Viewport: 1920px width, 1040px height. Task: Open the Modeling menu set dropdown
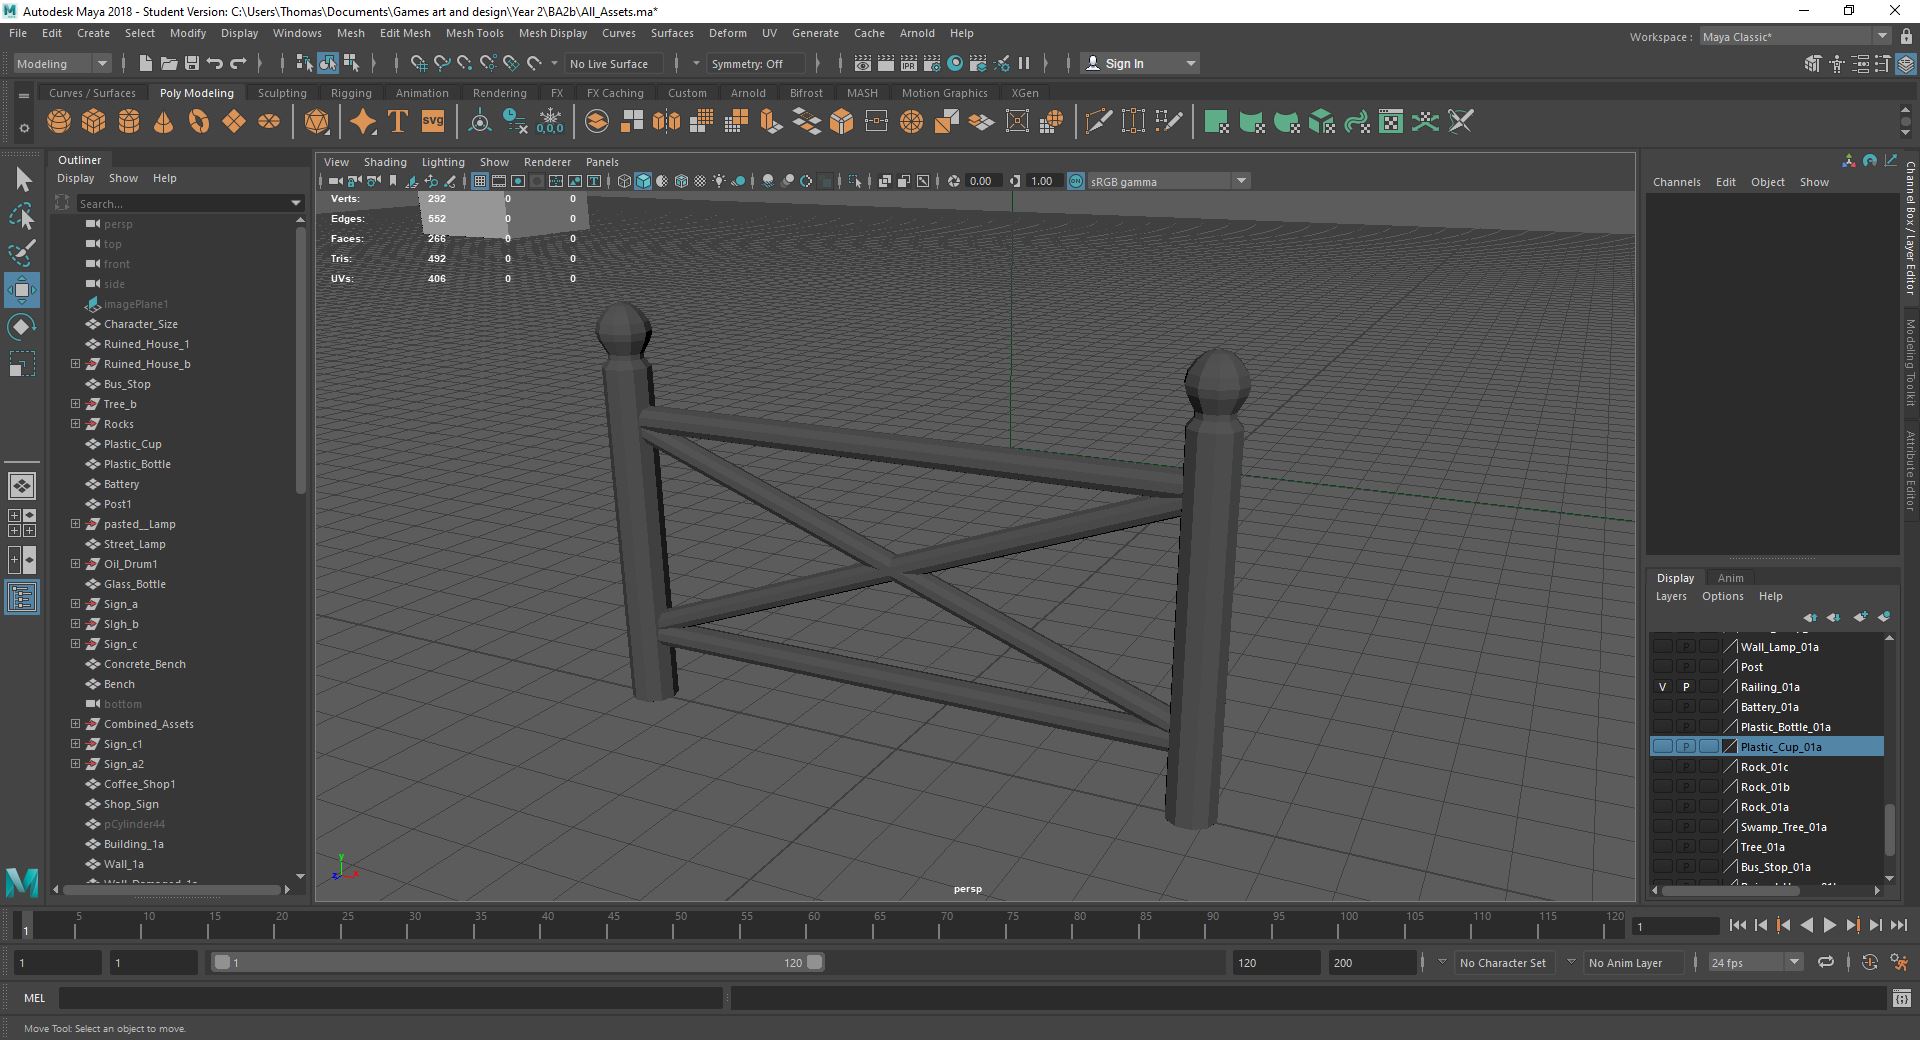62,63
